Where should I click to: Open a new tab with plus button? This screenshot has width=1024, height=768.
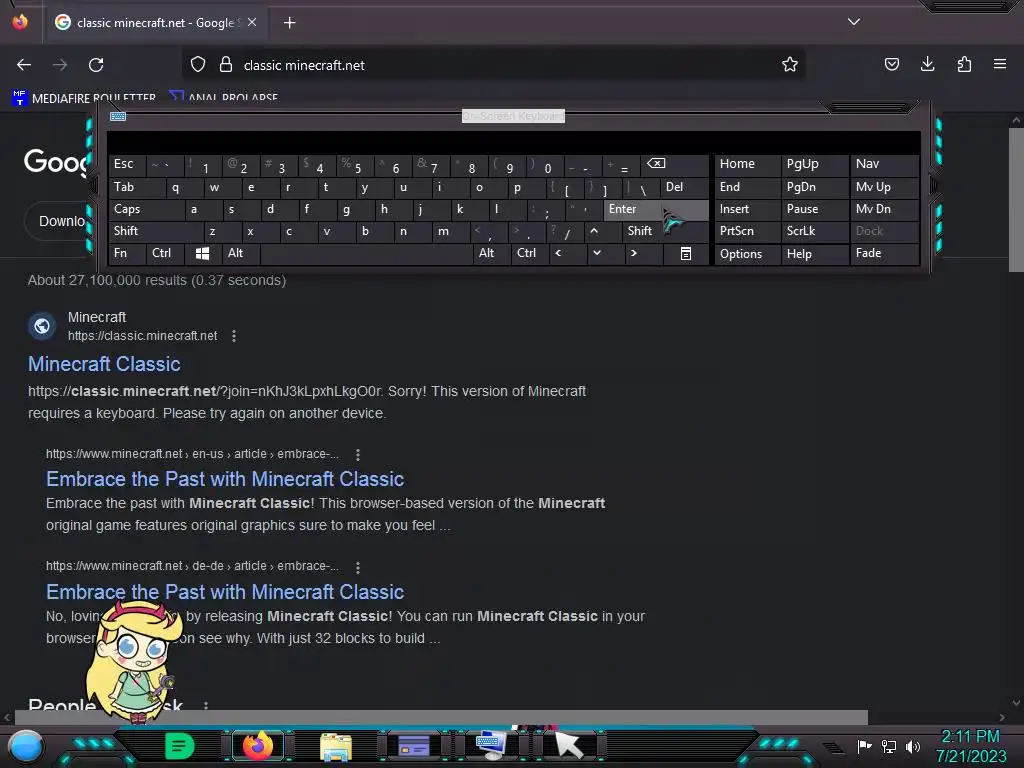pos(289,23)
